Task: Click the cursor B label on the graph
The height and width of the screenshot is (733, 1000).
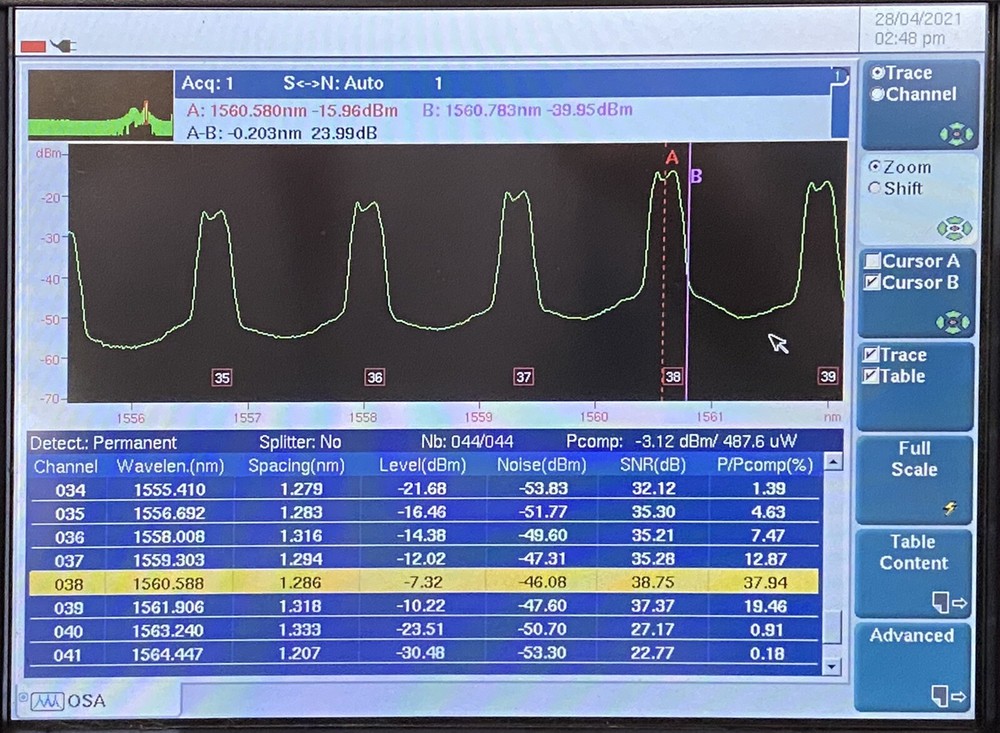Action: [696, 176]
